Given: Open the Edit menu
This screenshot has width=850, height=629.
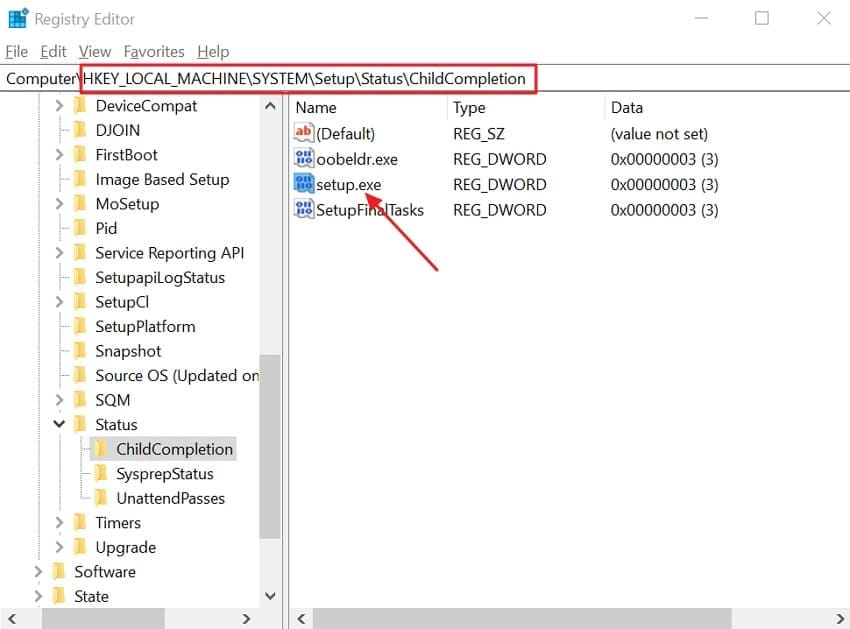Looking at the screenshot, I should (53, 51).
